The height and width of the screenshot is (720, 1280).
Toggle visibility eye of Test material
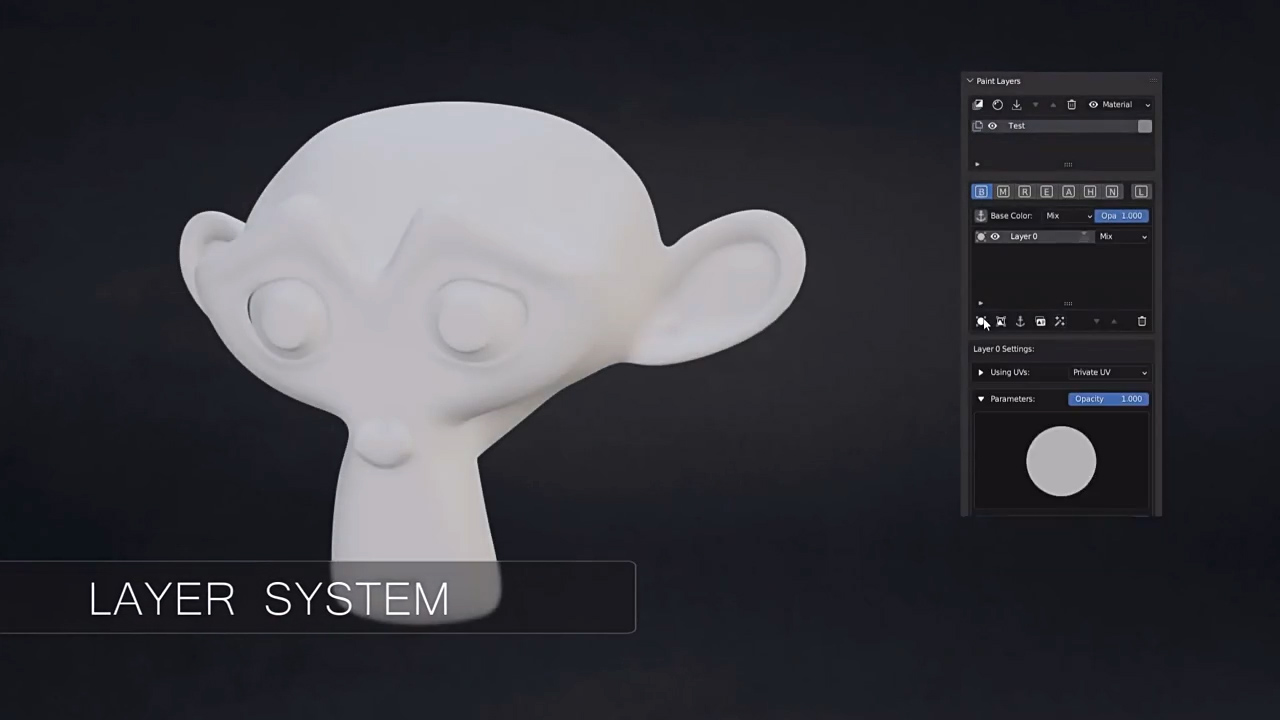(x=992, y=126)
